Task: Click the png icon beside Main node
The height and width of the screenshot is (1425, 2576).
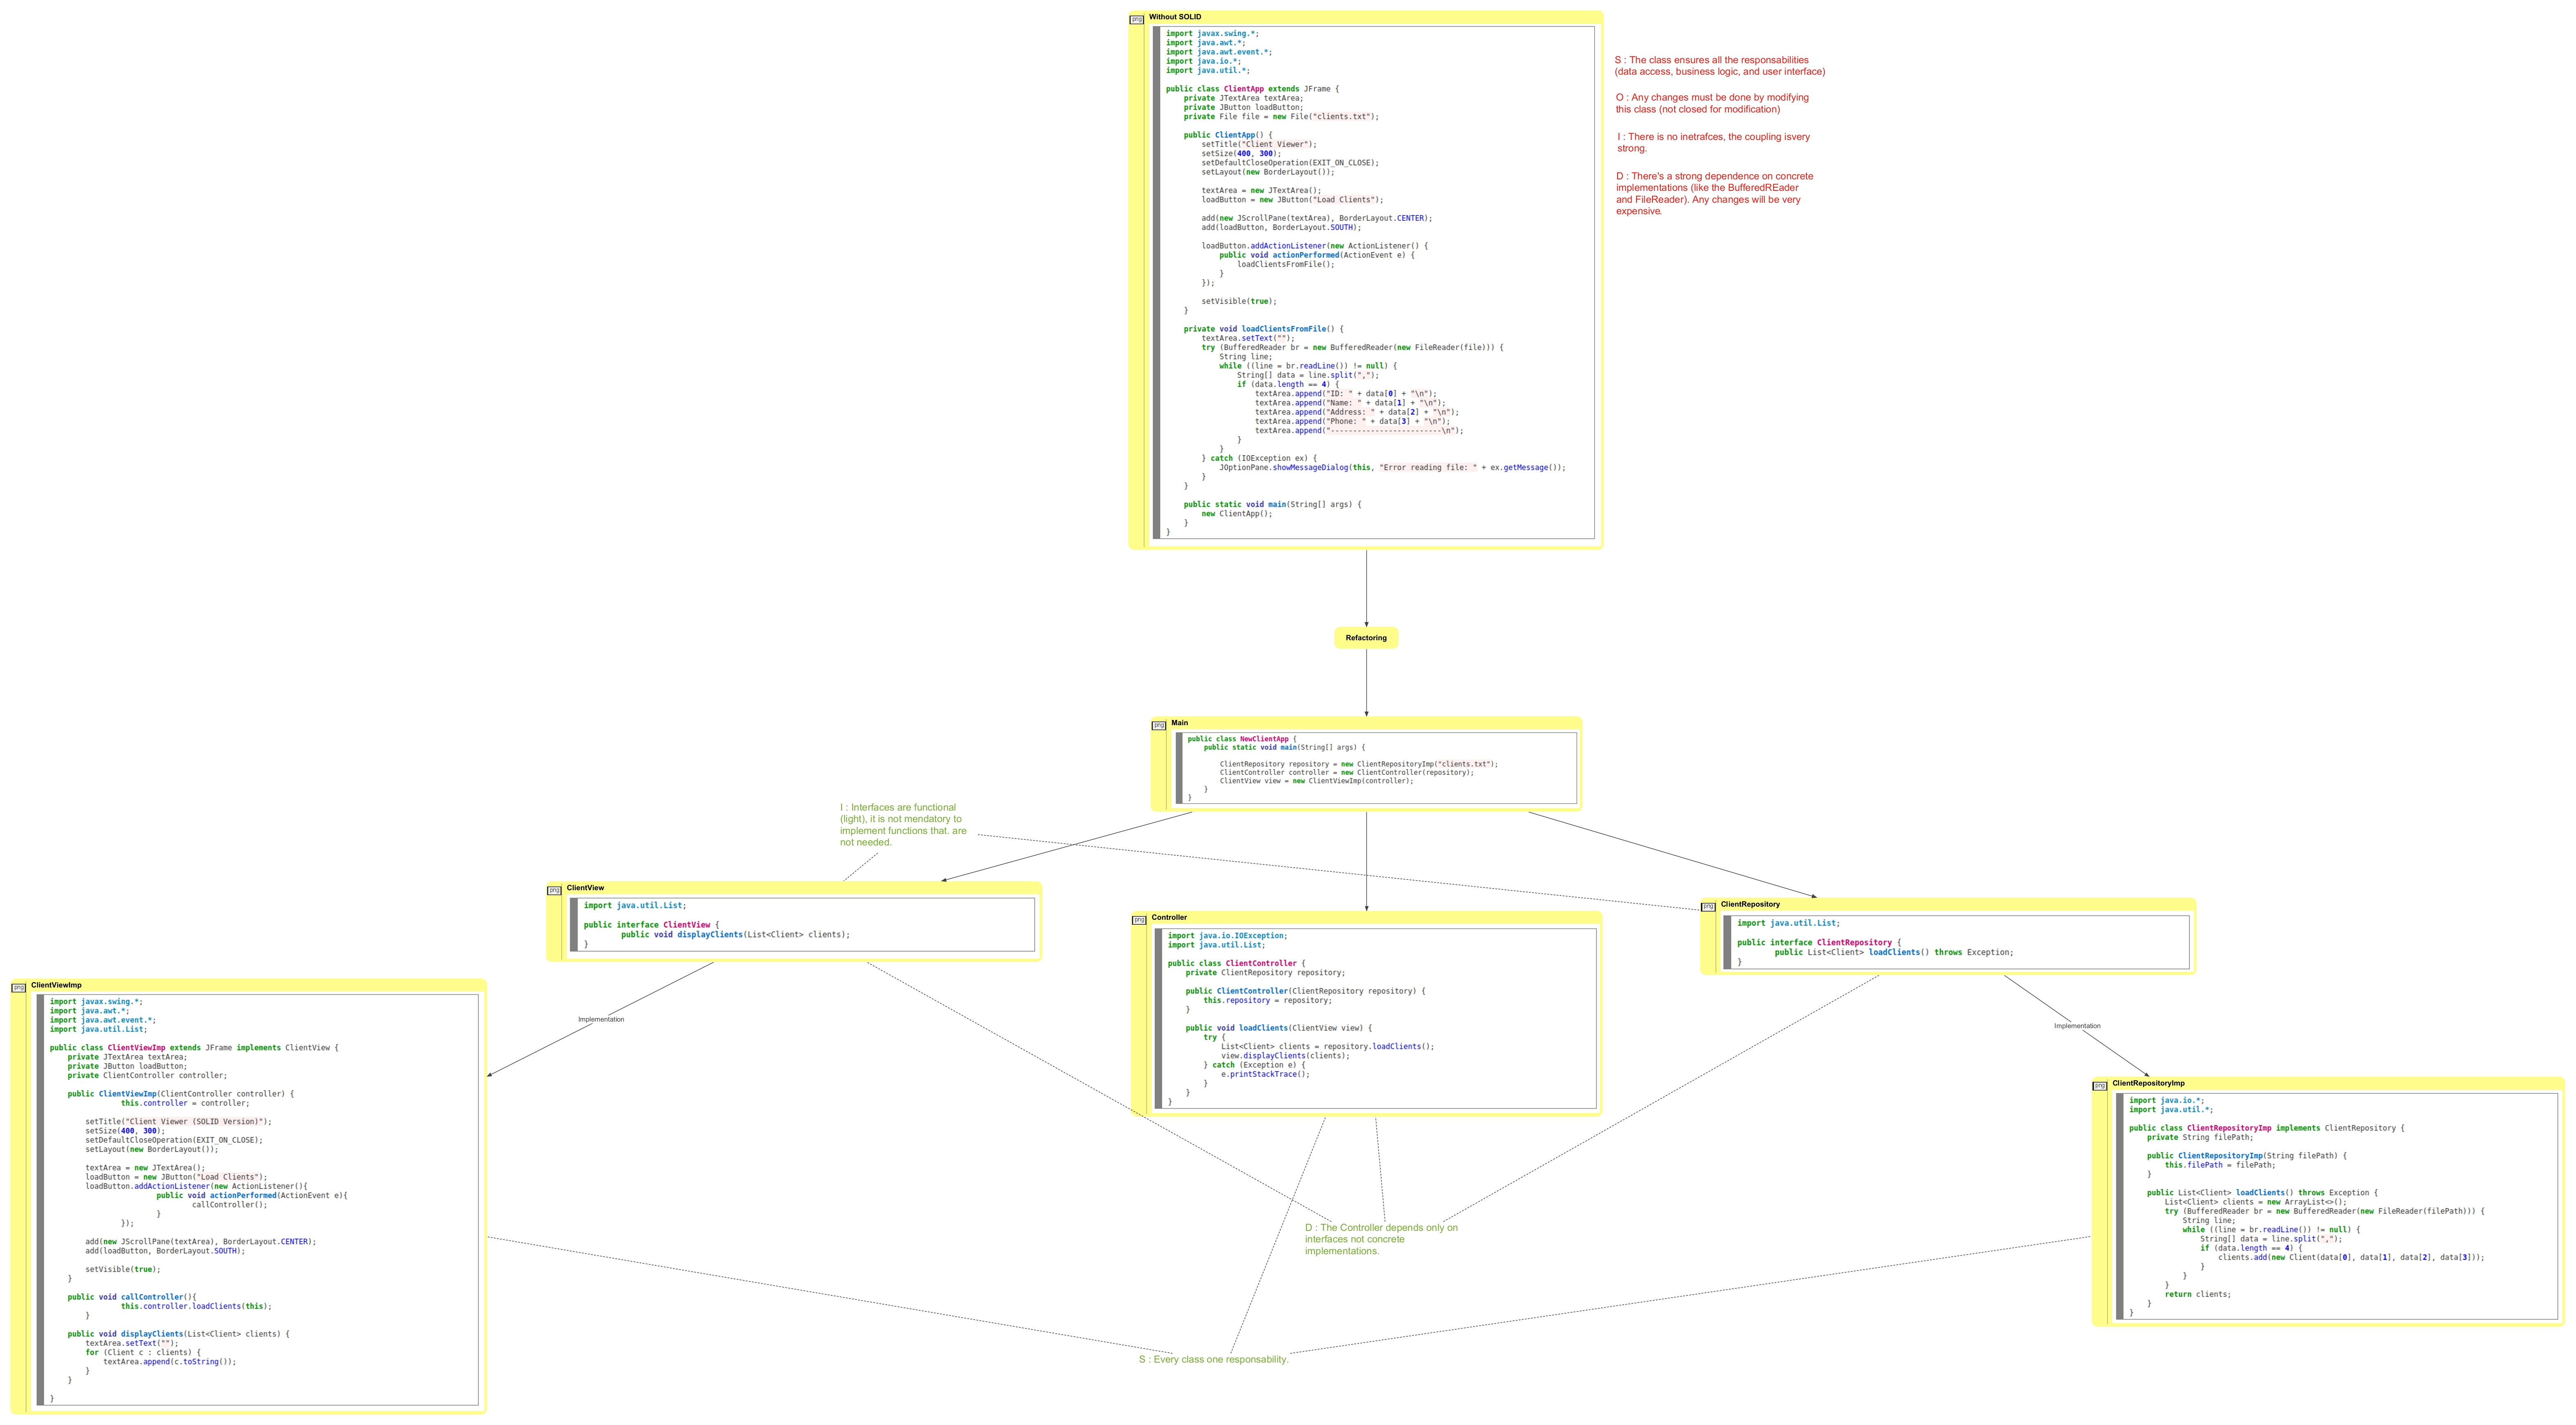Action: tap(1159, 726)
